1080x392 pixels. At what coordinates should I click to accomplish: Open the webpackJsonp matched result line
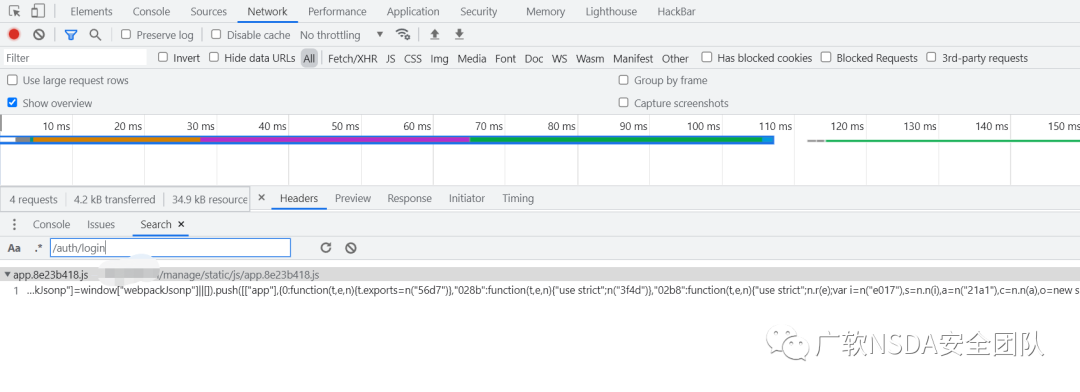coord(540,291)
